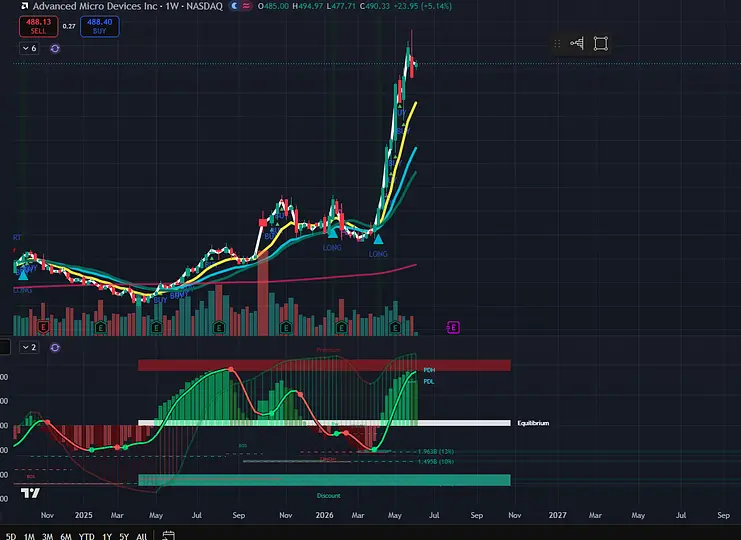Select the YTD date range
The image size is (741, 540).
coord(86,536)
